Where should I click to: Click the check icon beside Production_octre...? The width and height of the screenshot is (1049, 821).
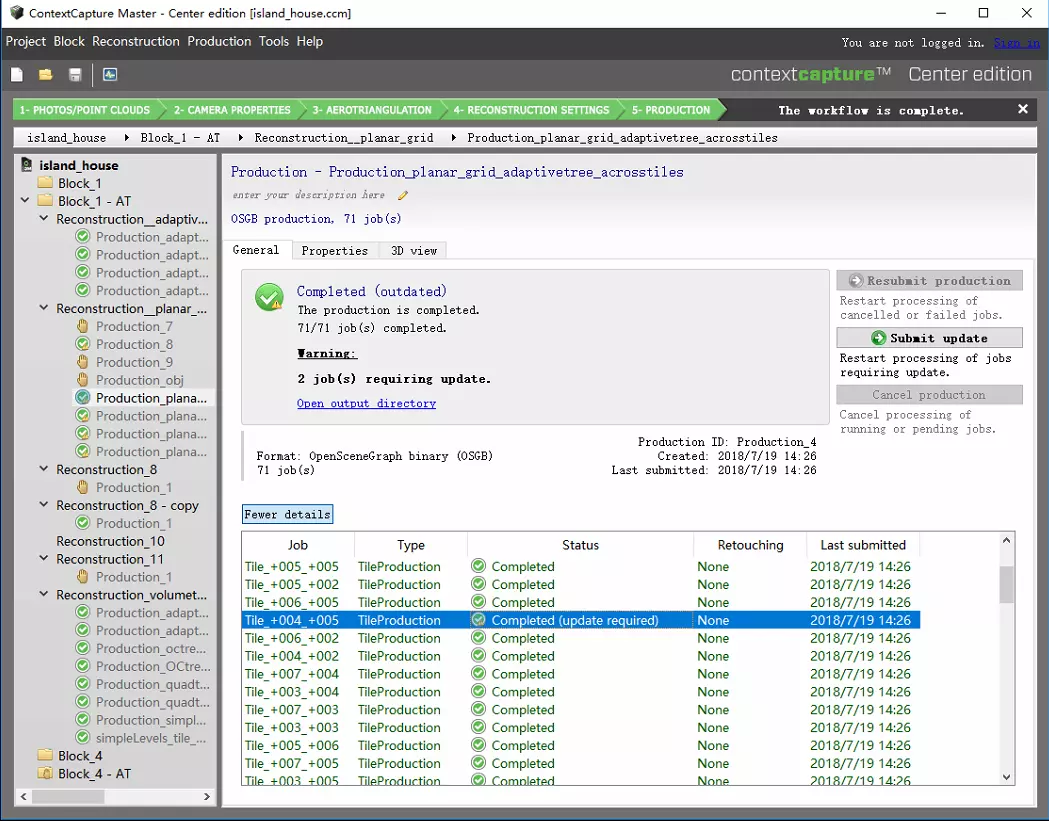click(82, 648)
